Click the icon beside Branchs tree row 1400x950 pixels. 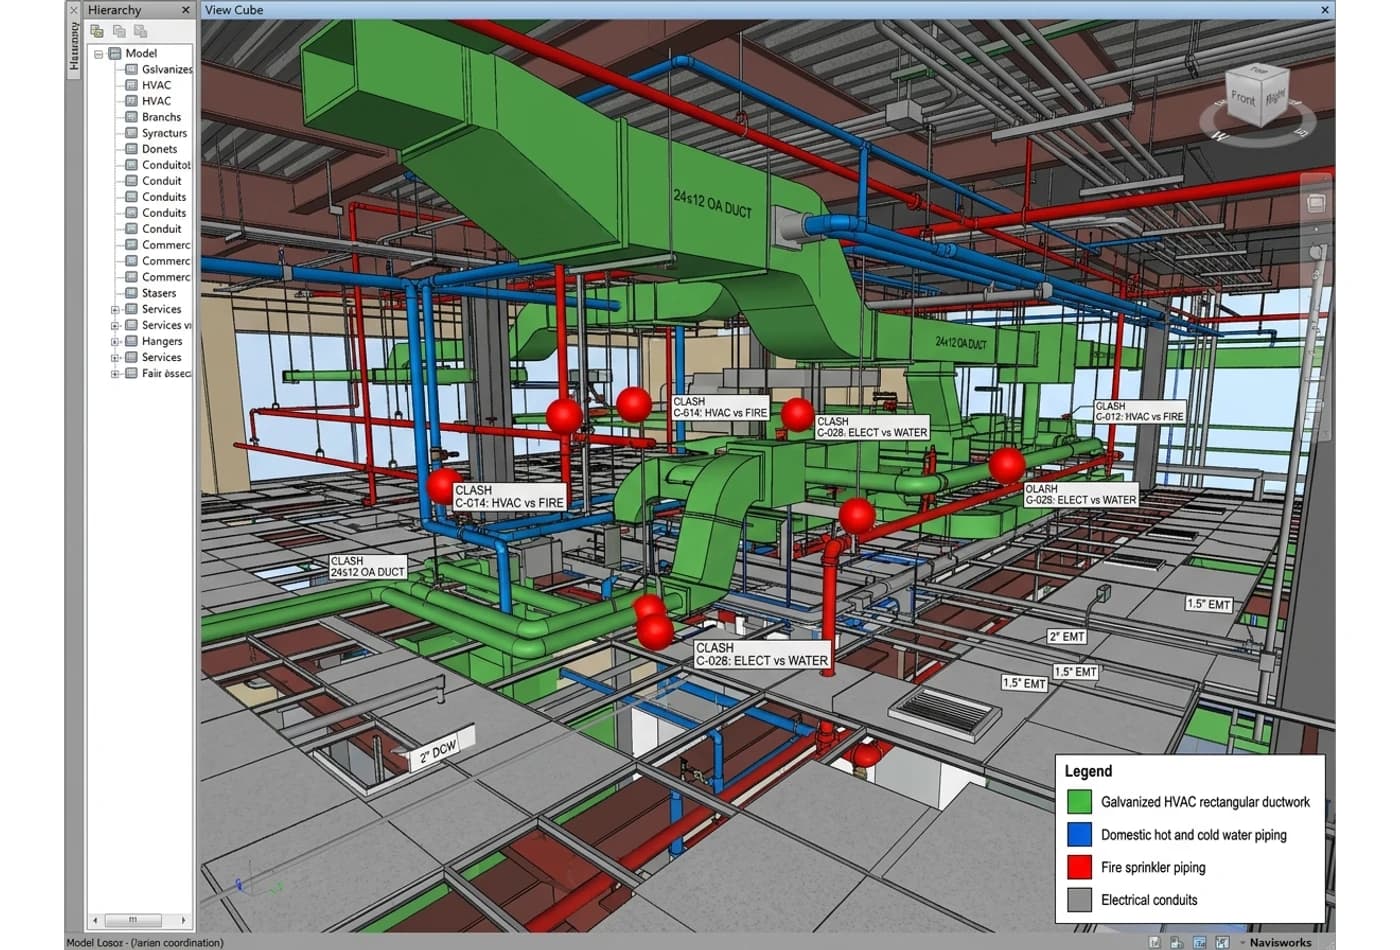click(x=131, y=117)
